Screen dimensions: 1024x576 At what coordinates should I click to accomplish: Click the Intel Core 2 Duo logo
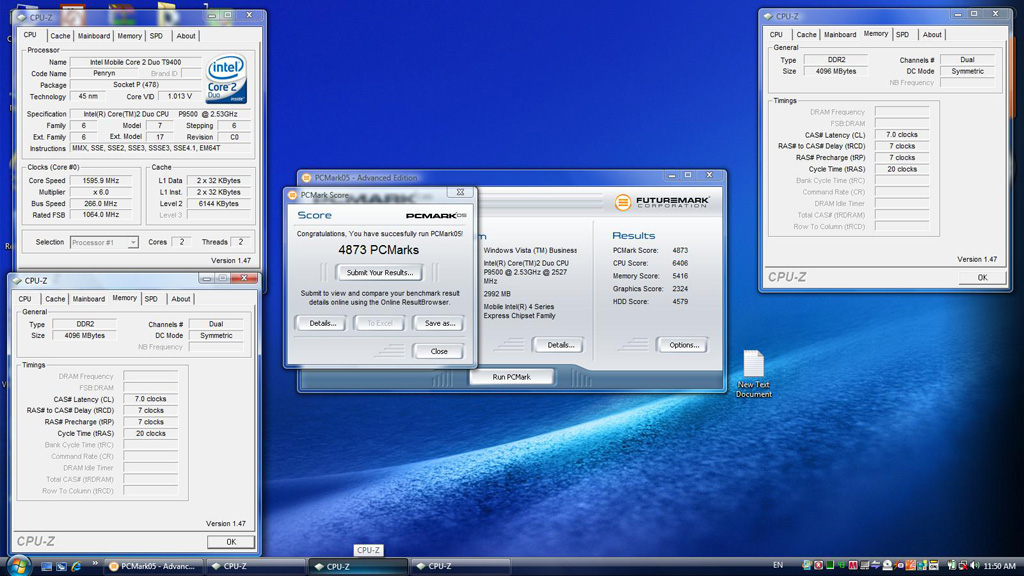[x=226, y=78]
